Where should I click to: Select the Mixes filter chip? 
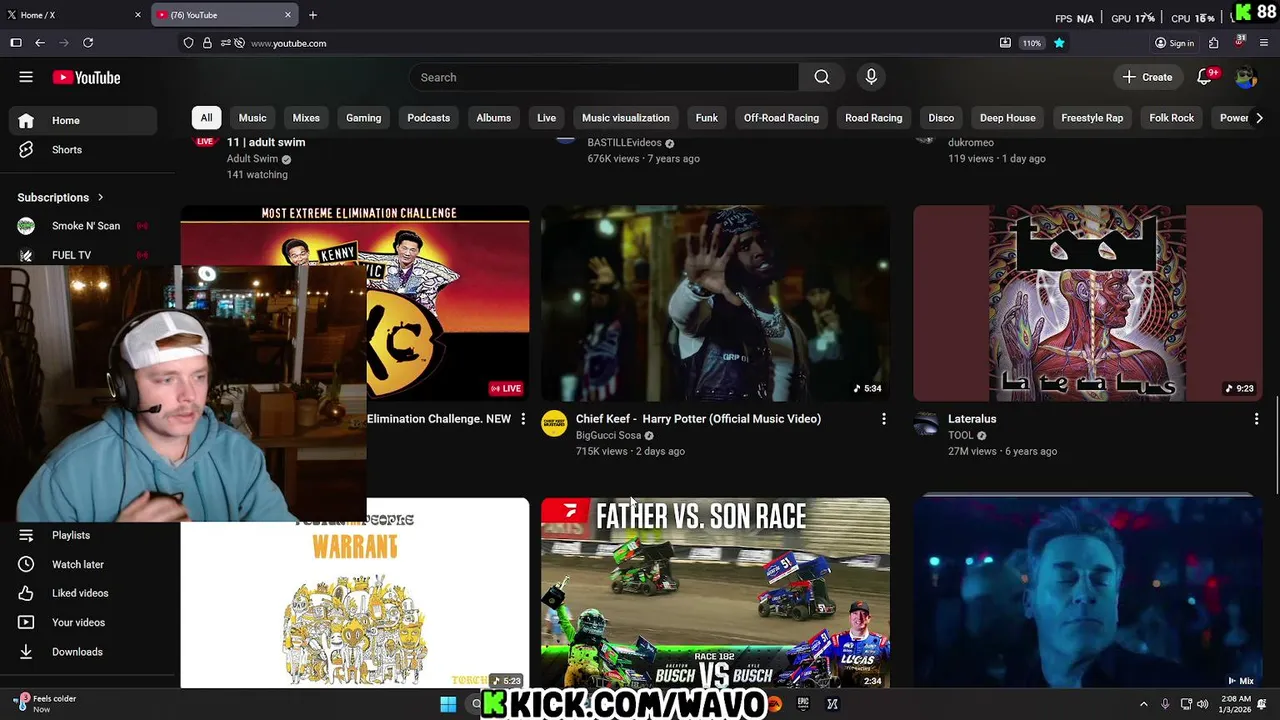coord(306,118)
